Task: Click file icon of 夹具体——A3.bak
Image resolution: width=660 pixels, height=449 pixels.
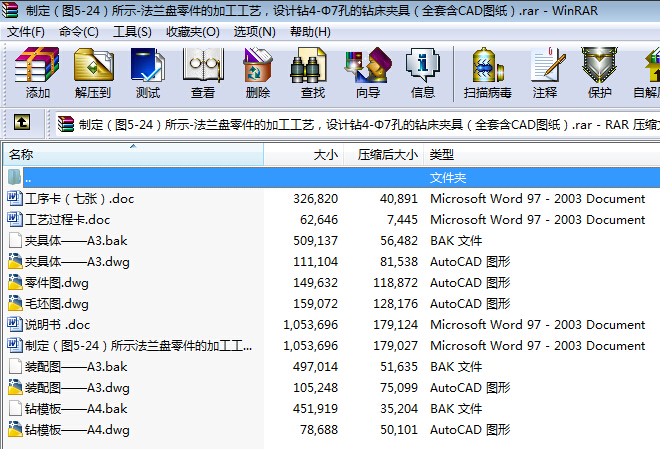Action: [x=16, y=240]
